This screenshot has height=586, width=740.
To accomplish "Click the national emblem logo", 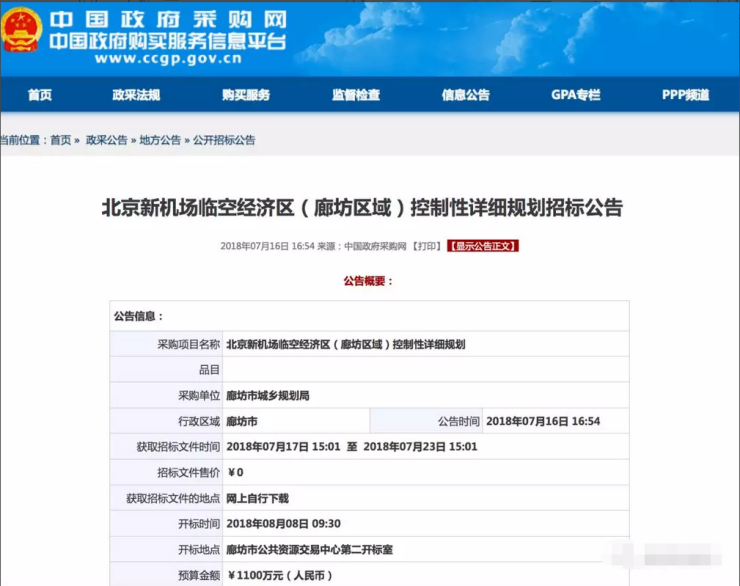I will [x=21, y=30].
